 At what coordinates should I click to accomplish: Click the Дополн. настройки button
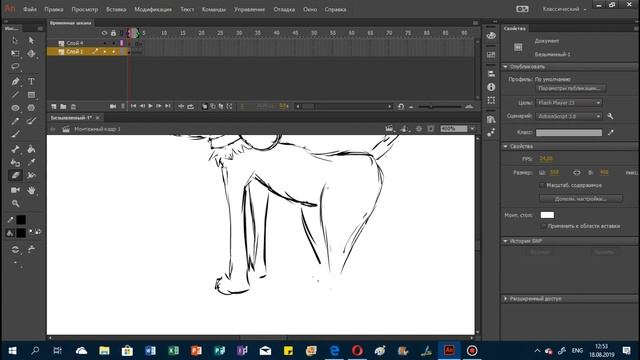pos(581,199)
